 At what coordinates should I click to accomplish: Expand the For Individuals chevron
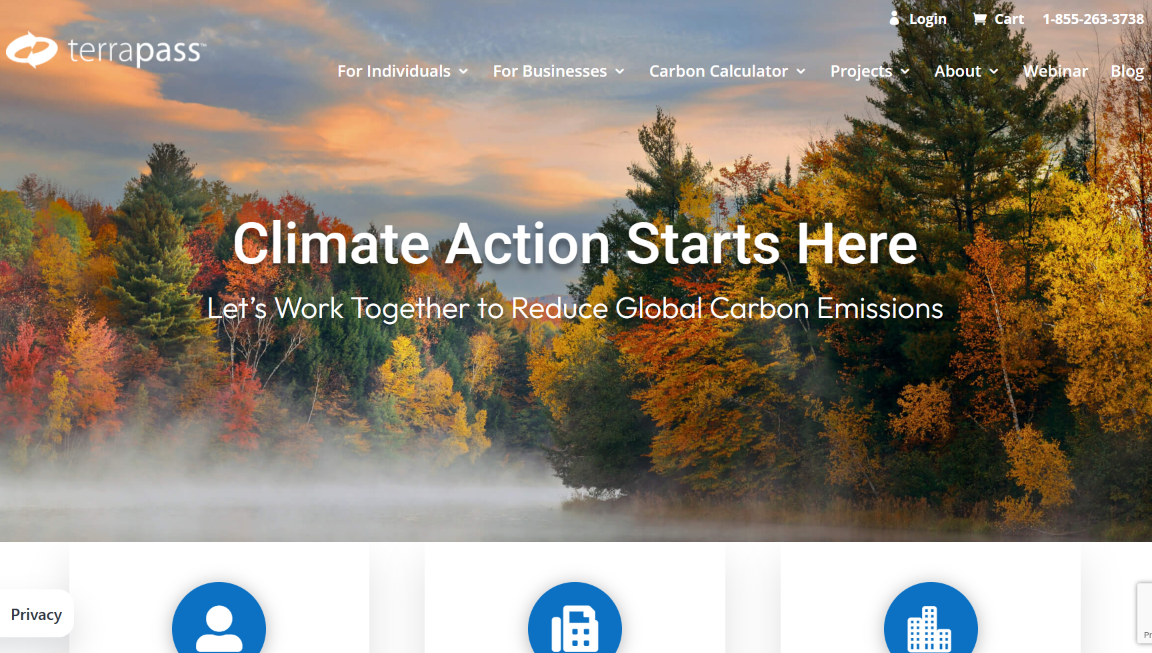[x=464, y=71]
